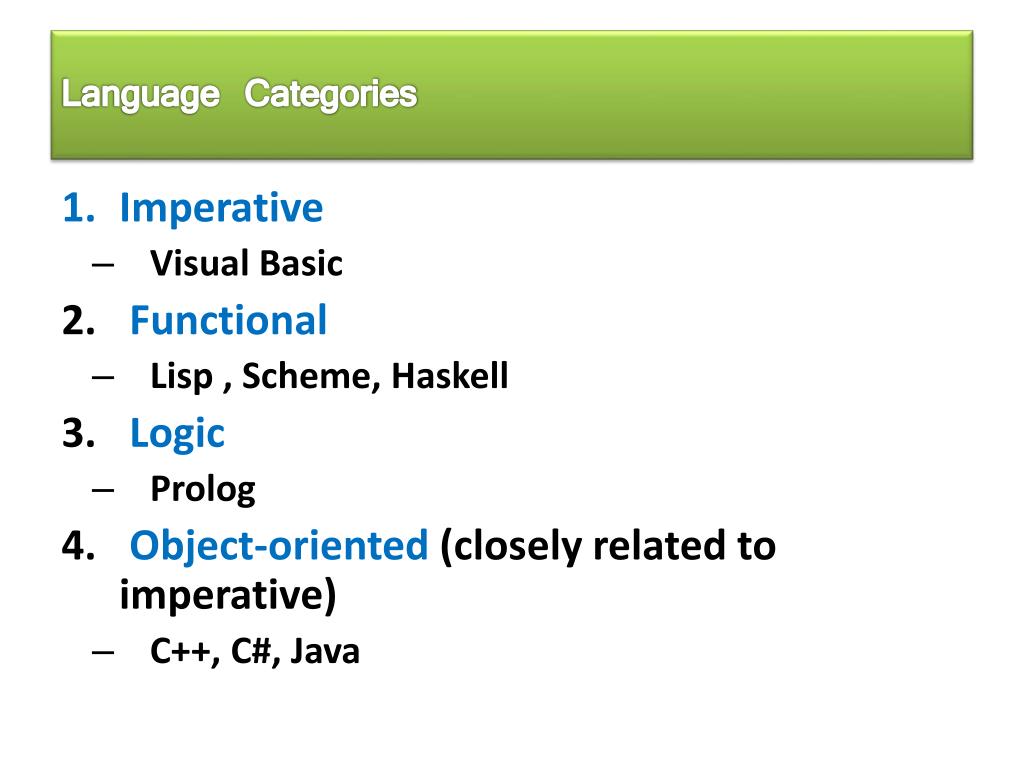Click the Prolog bullet text
Viewport: 1024px width, 768px height.
[203, 490]
